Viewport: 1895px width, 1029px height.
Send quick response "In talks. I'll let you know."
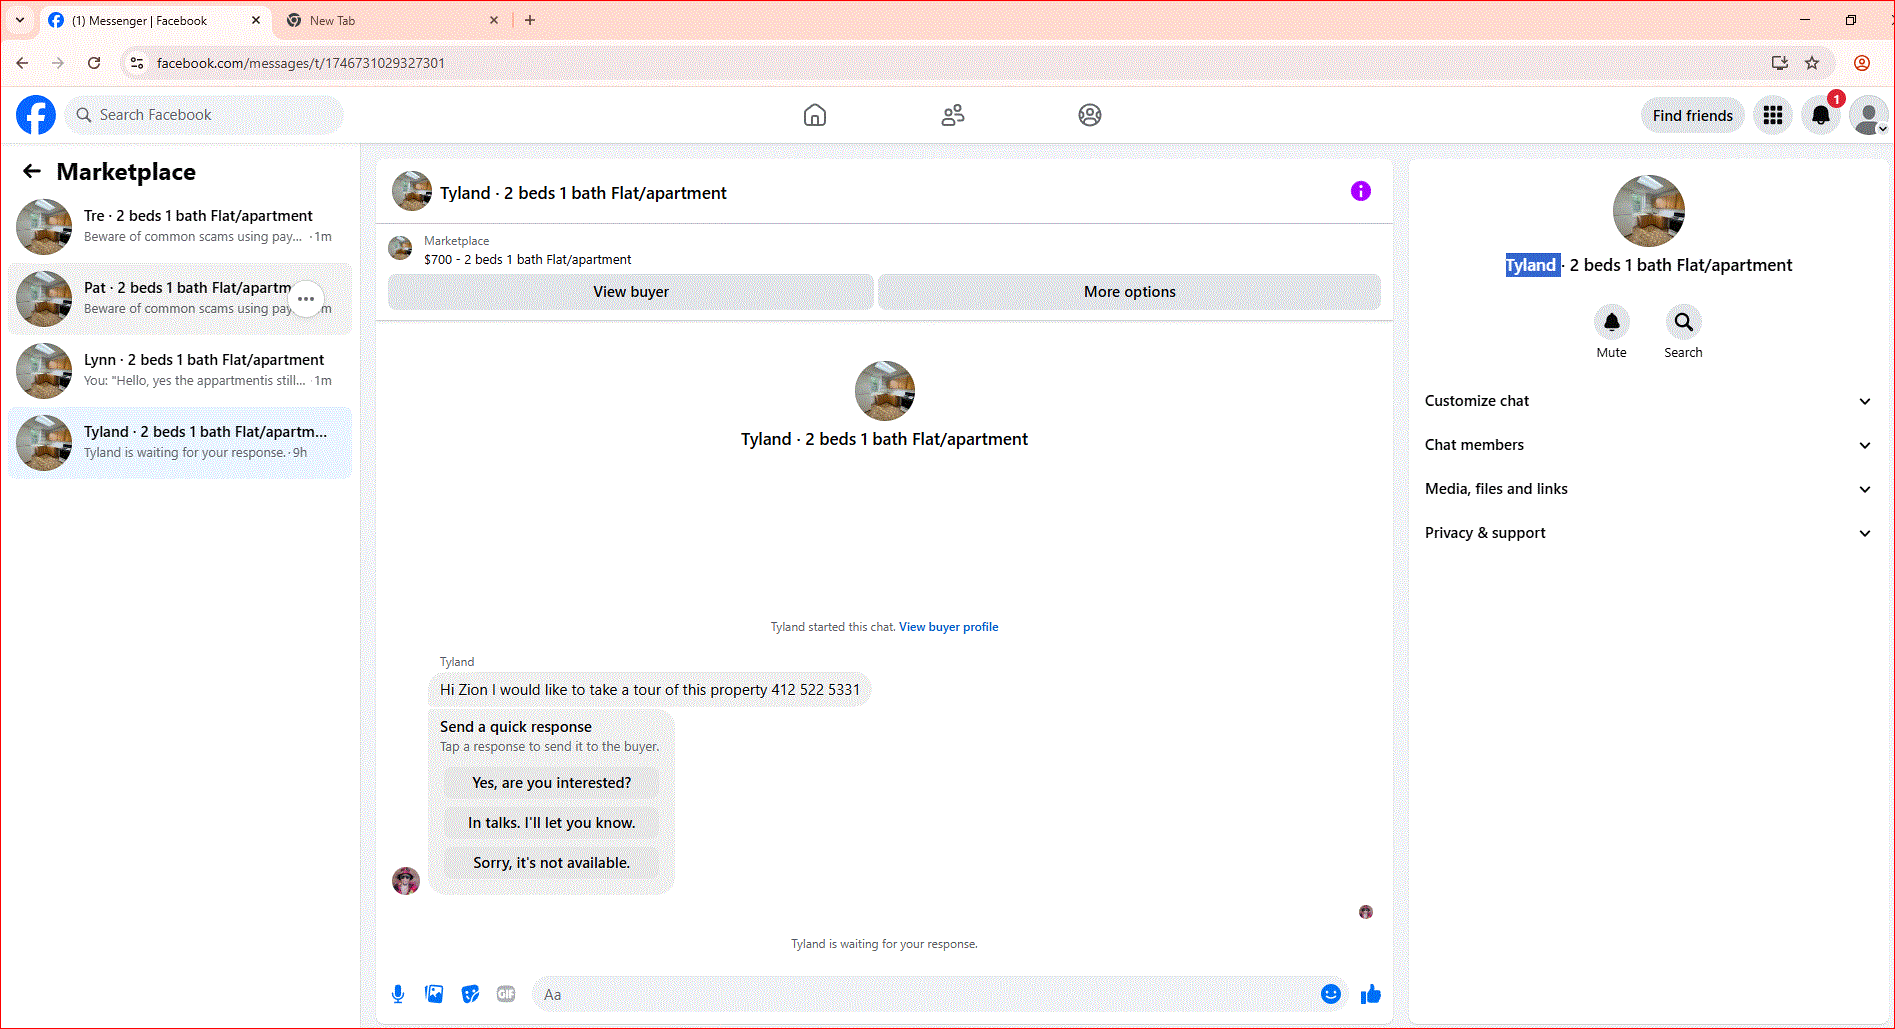pyautogui.click(x=551, y=823)
